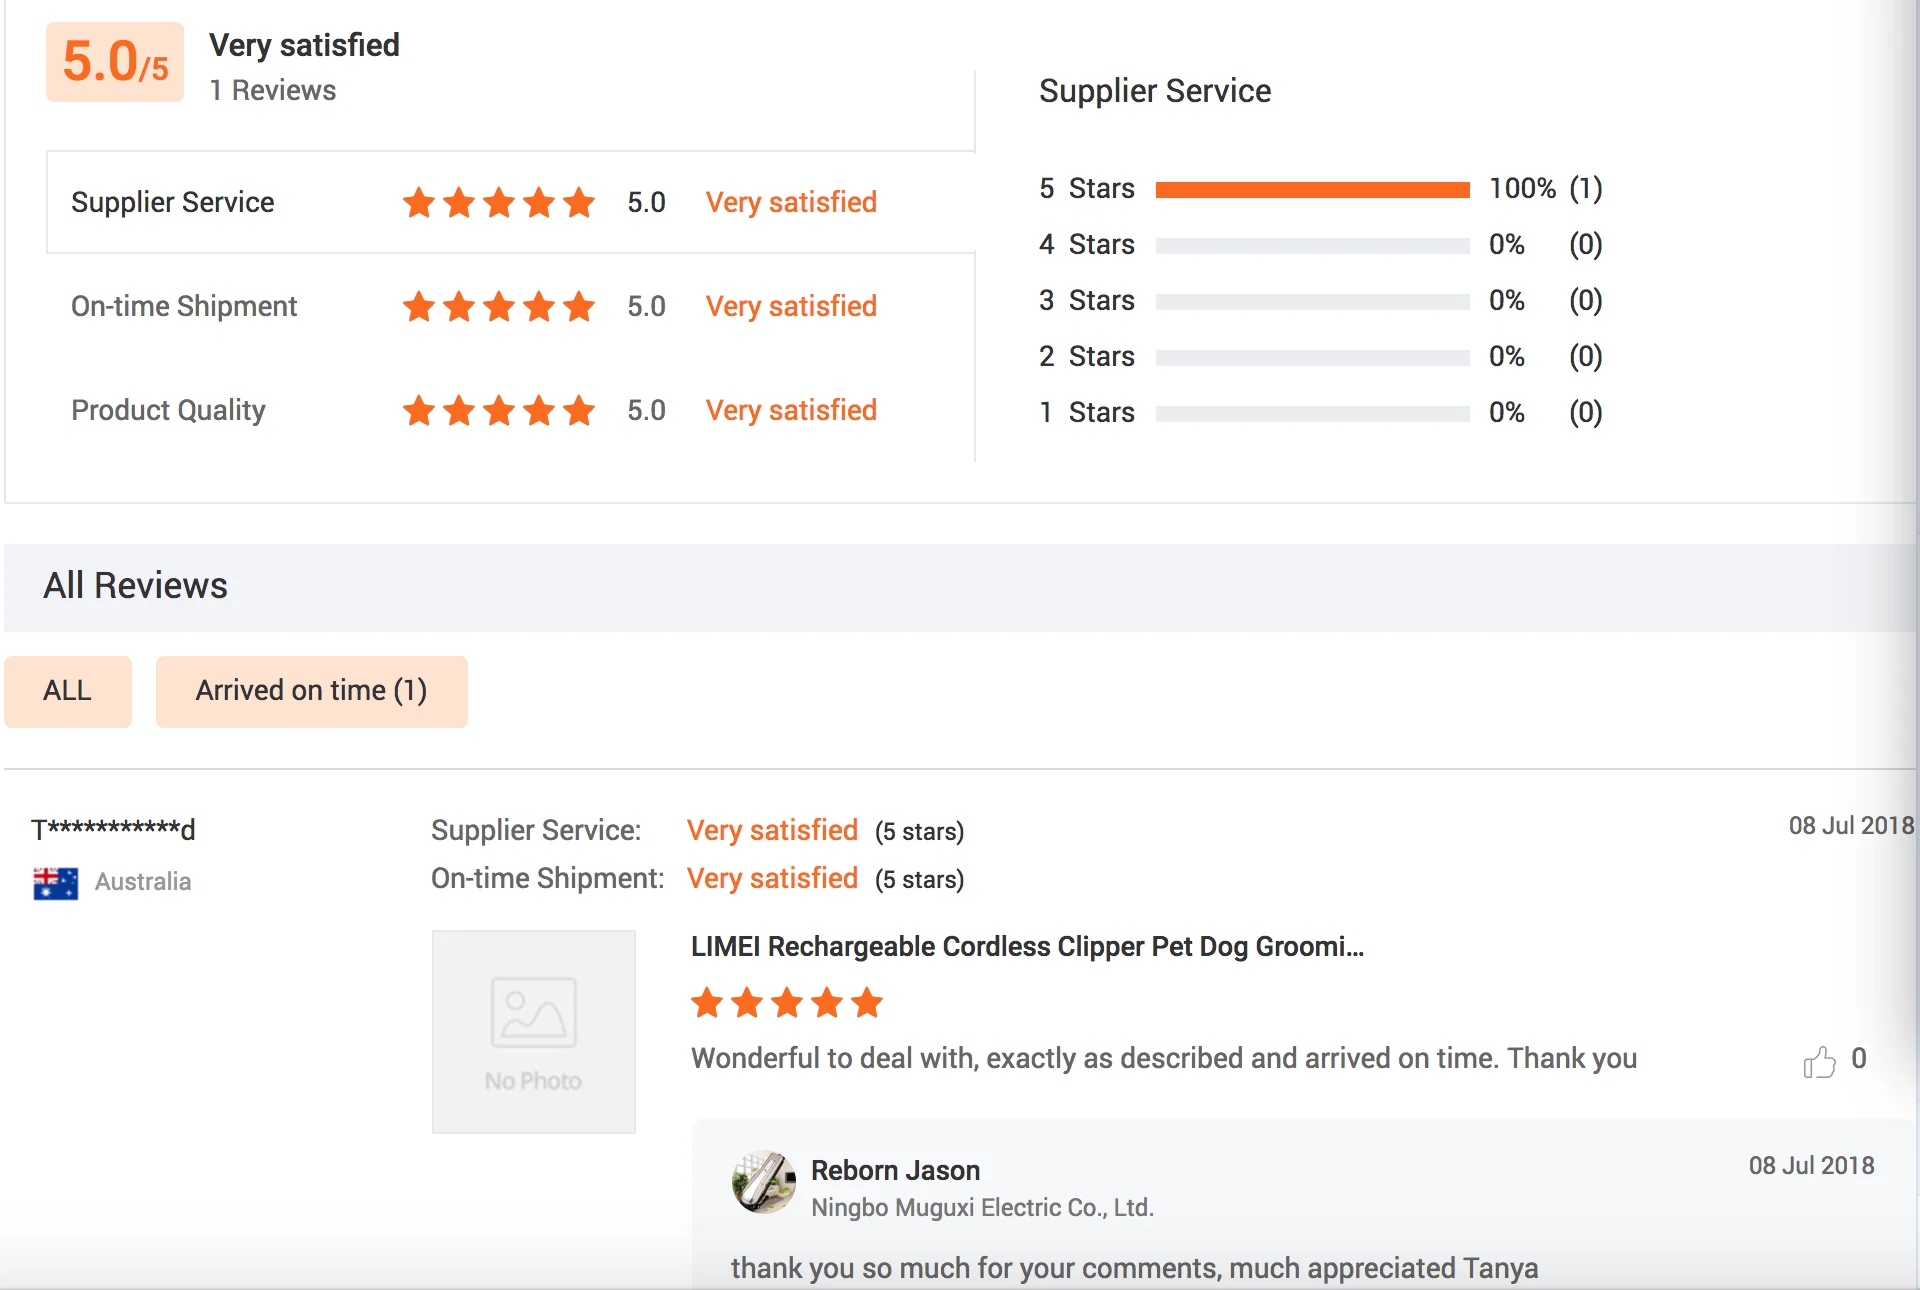This screenshot has height=1290, width=1920.
Task: Enable the Arrived on time (1) filter
Action: click(311, 691)
